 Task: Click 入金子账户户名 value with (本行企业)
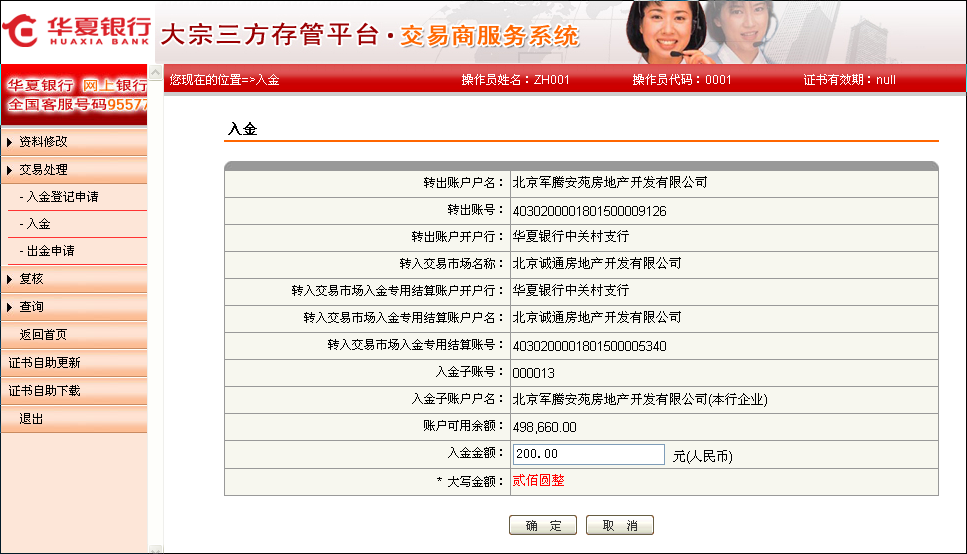click(640, 400)
